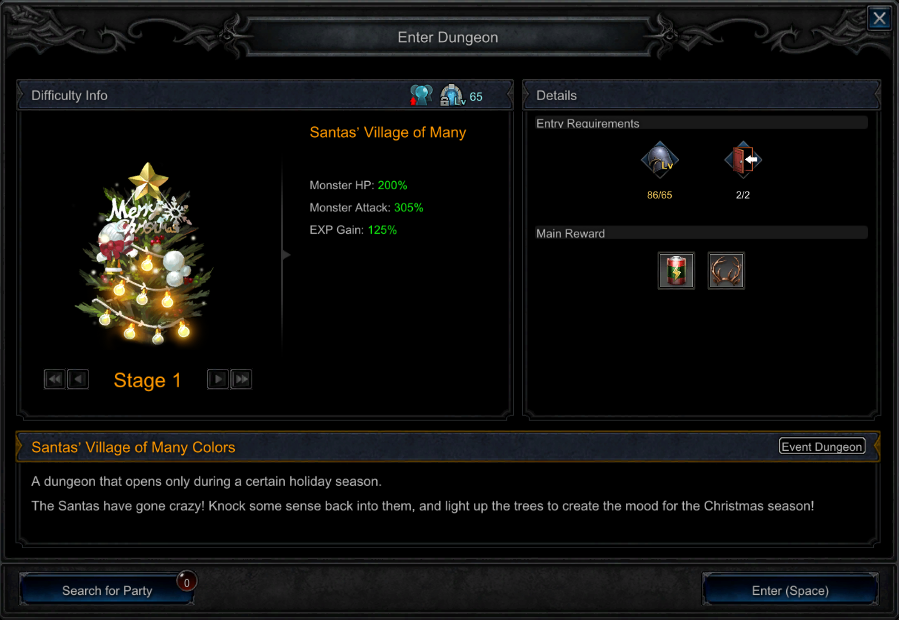The height and width of the screenshot is (620, 899).
Task: Advance to next stage with right arrow
Action: point(218,379)
